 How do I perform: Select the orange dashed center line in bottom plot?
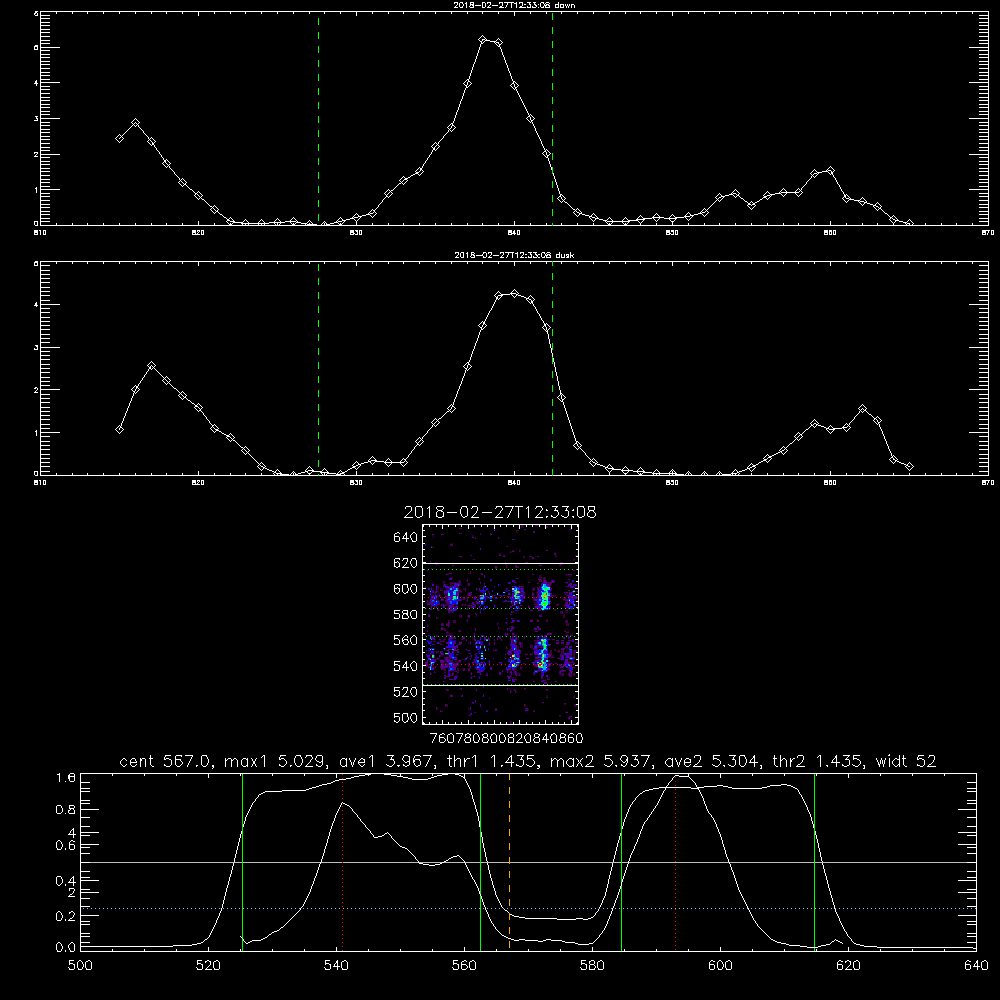pos(510,861)
